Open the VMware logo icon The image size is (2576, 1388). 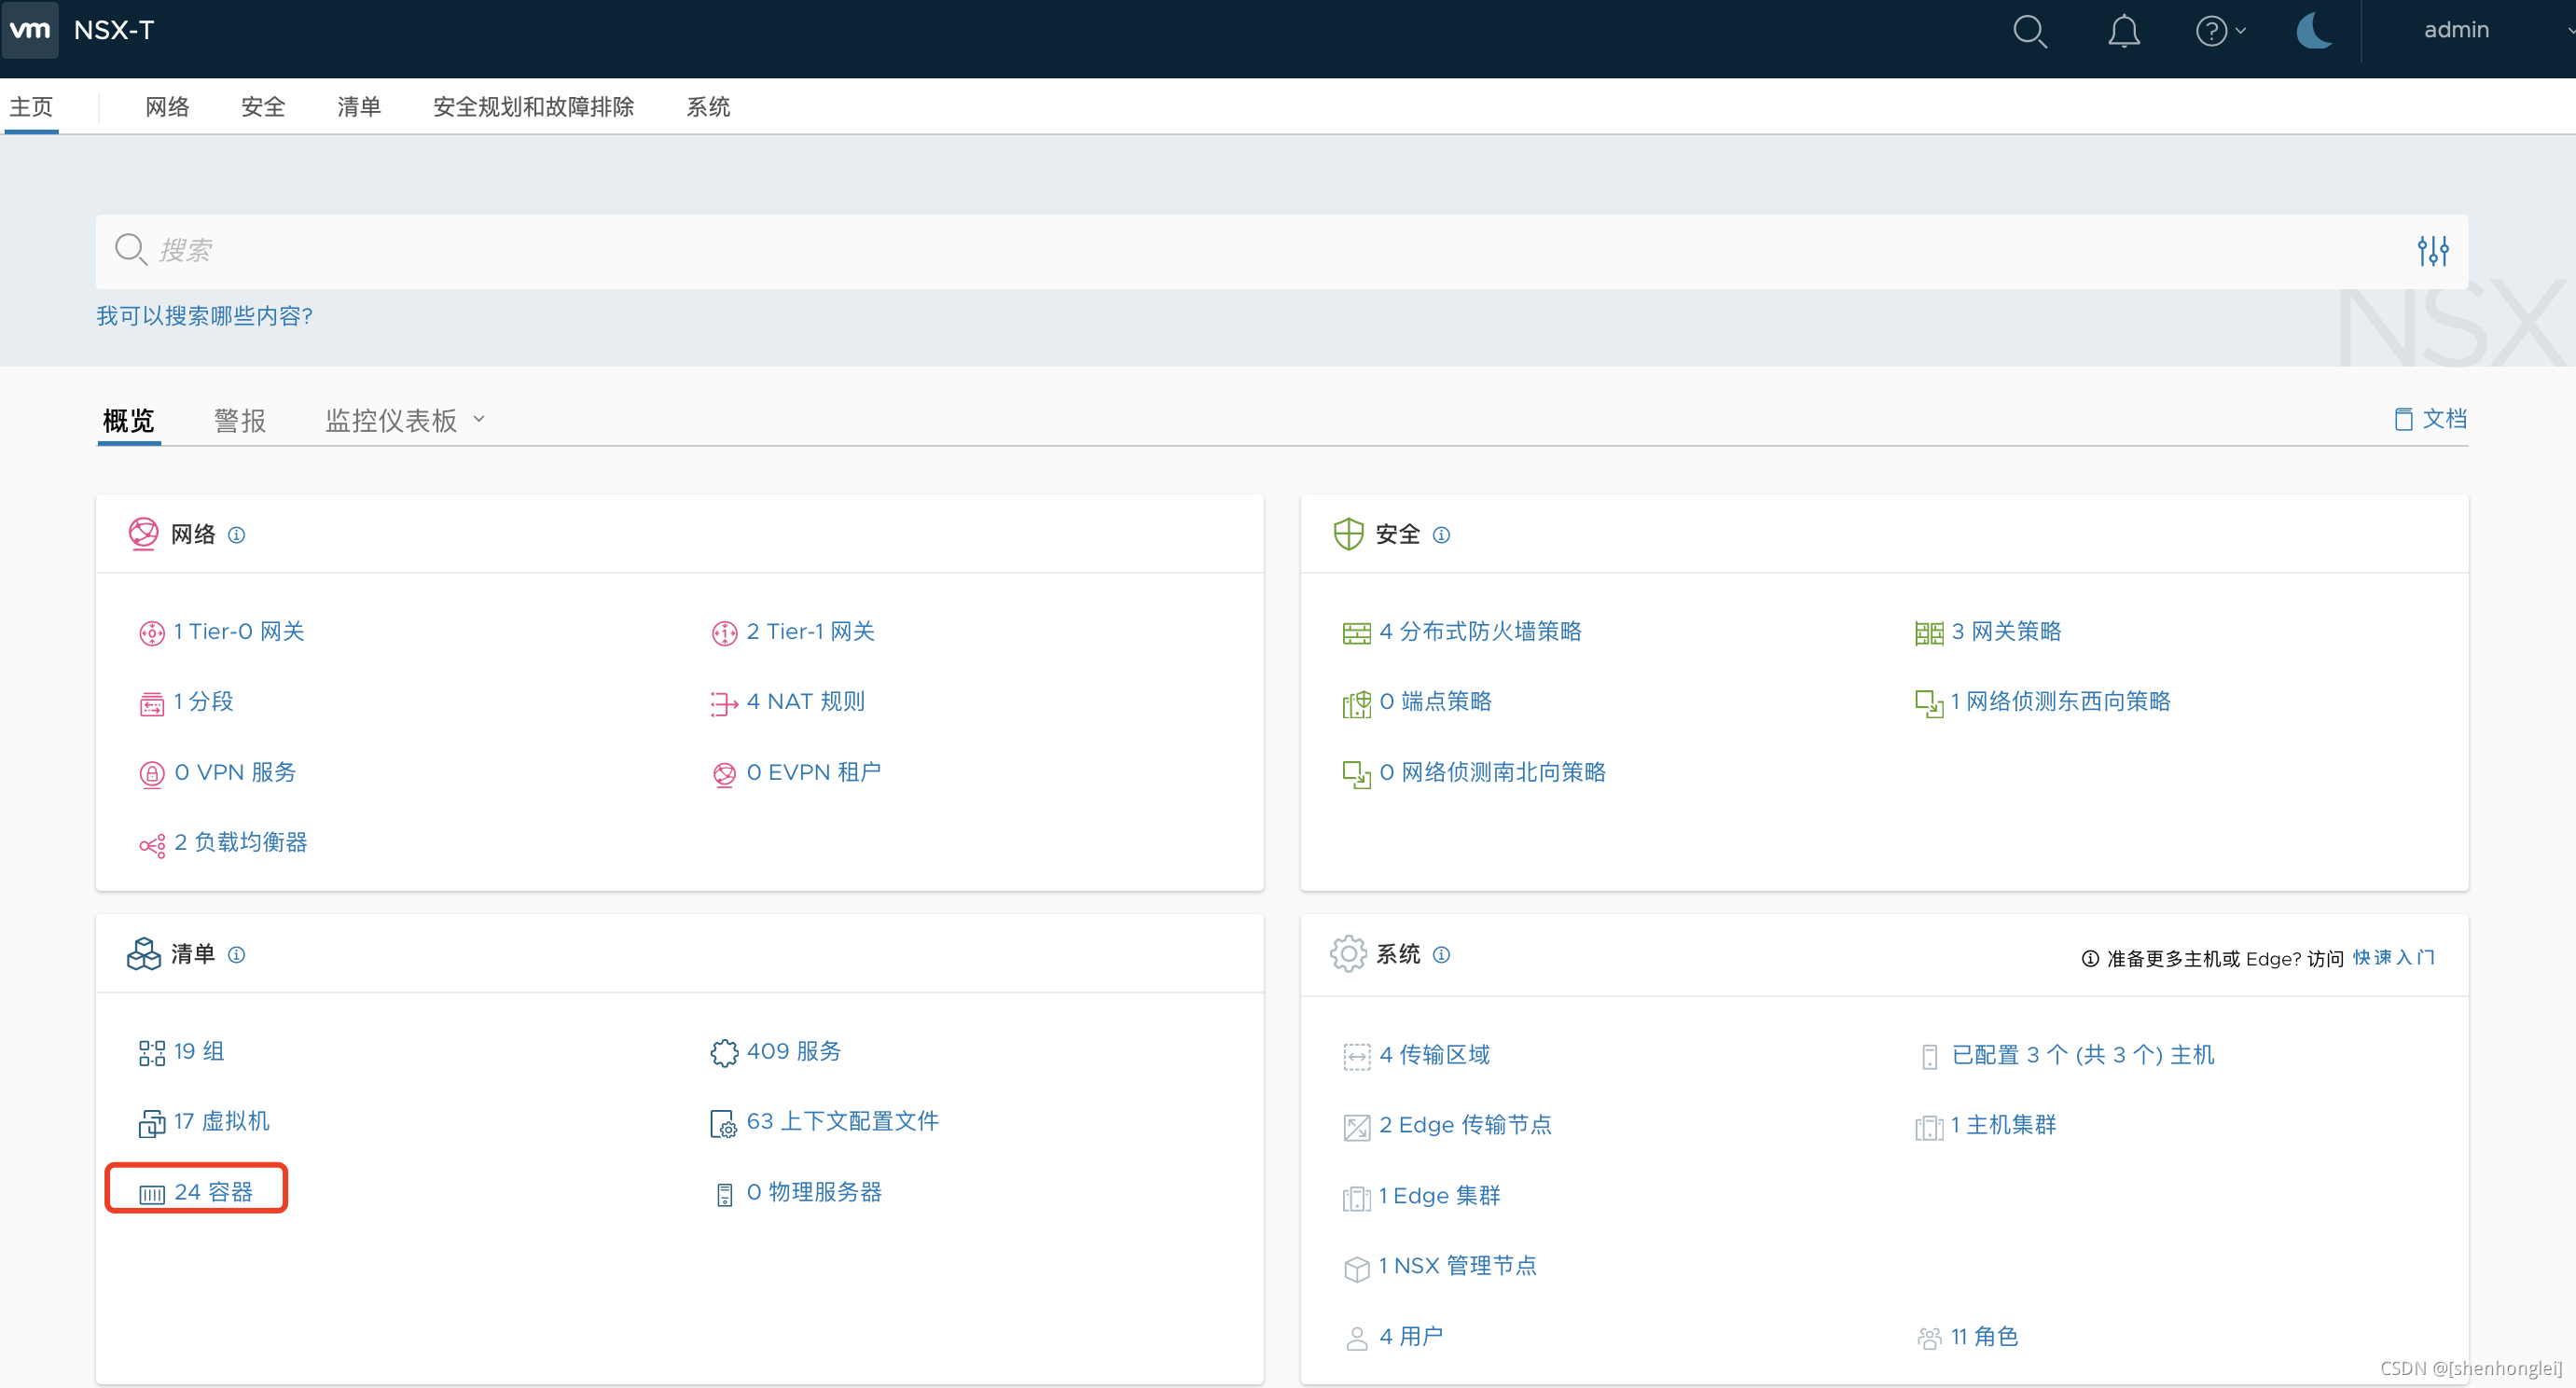(x=30, y=30)
